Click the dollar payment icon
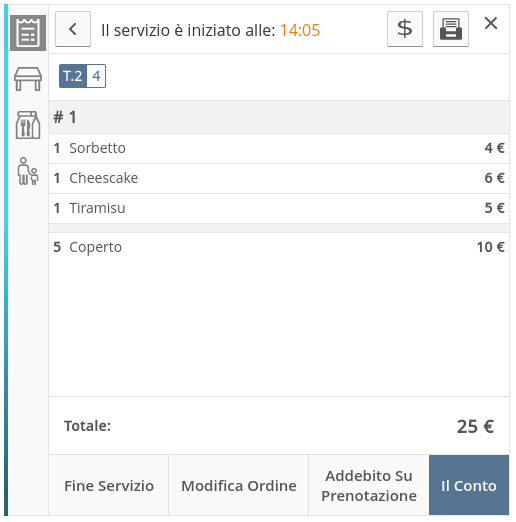 (x=405, y=29)
